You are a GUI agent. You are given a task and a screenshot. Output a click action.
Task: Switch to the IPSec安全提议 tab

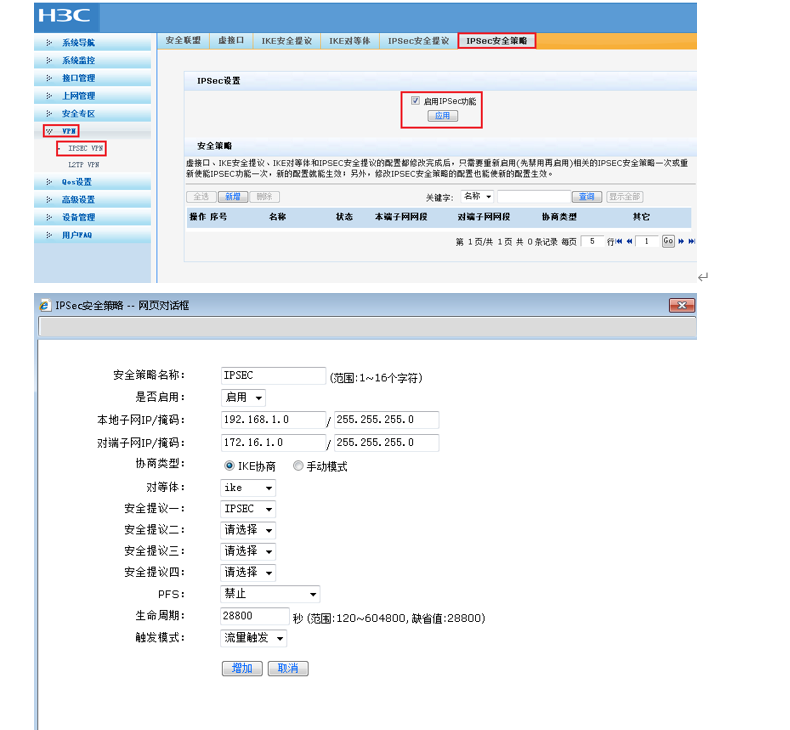[x=418, y=41]
